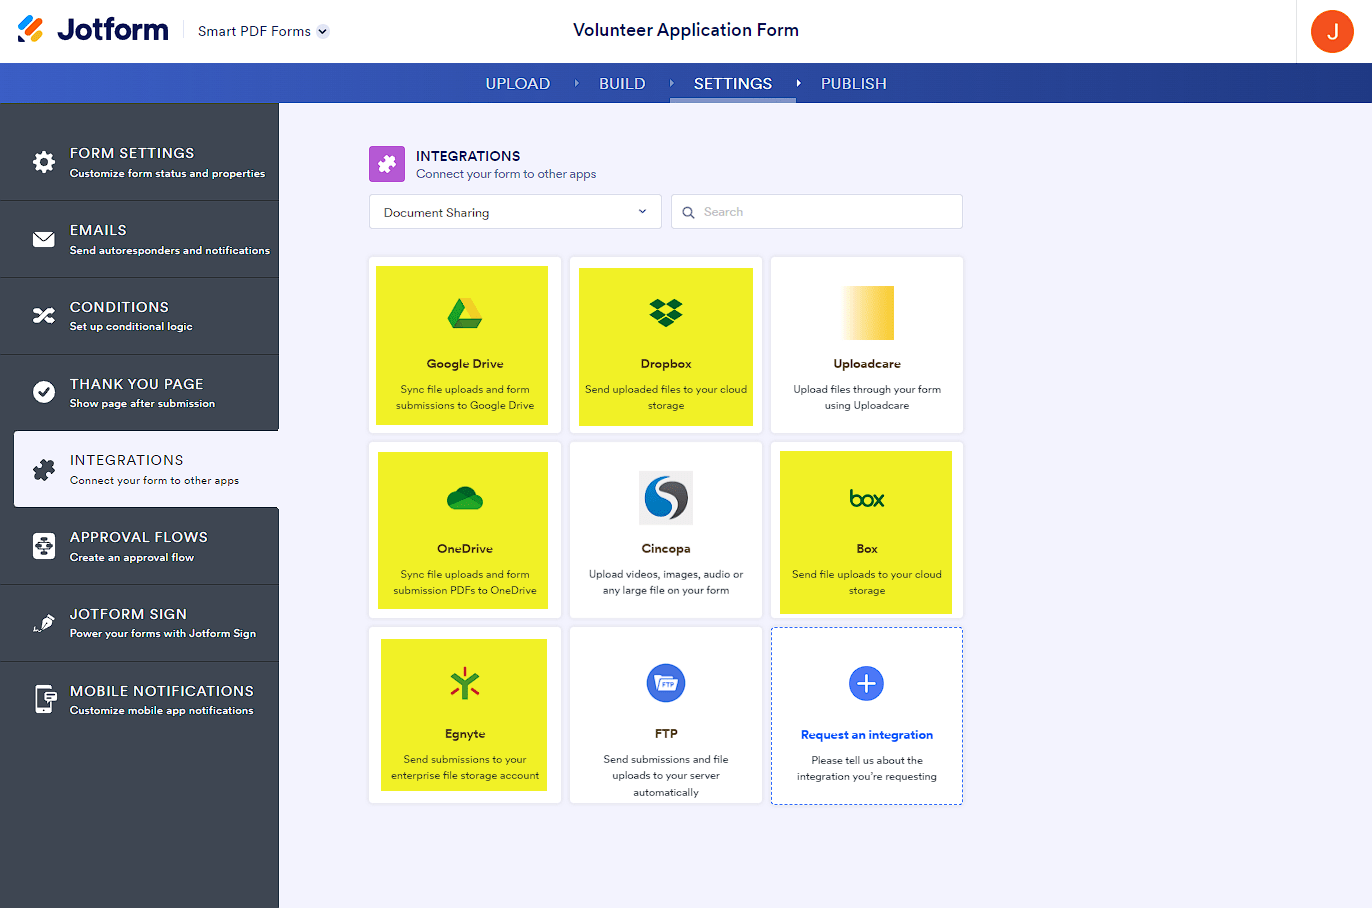Viewport: 1372px width, 908px height.
Task: Click the Emails envelope icon
Action: pos(44,239)
